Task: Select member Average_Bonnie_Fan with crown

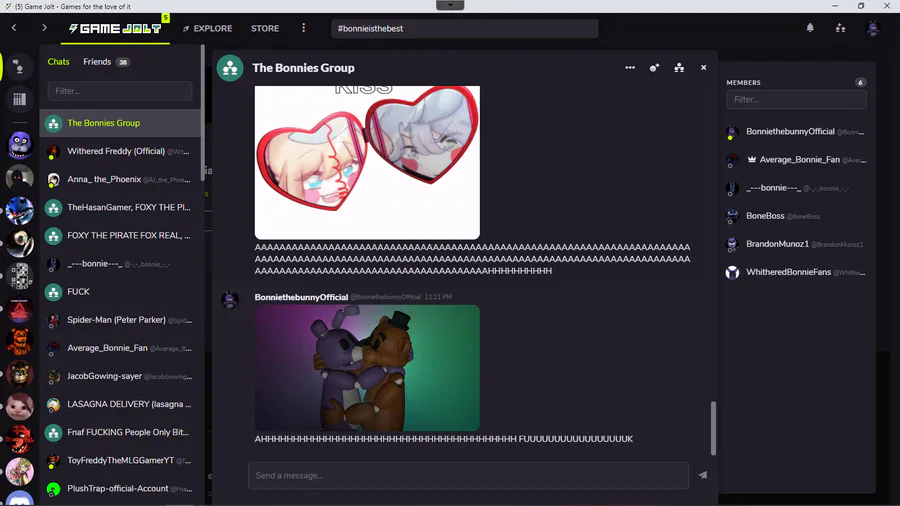Action: coord(796,159)
